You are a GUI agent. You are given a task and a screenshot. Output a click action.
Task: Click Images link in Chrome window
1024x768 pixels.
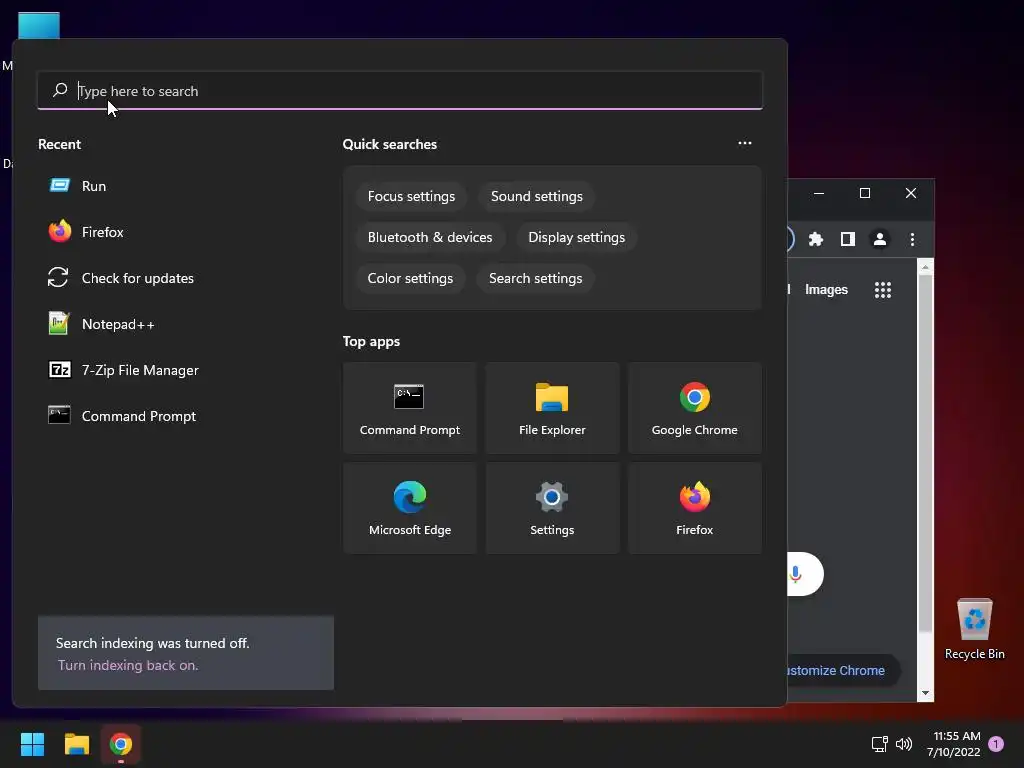(x=826, y=289)
